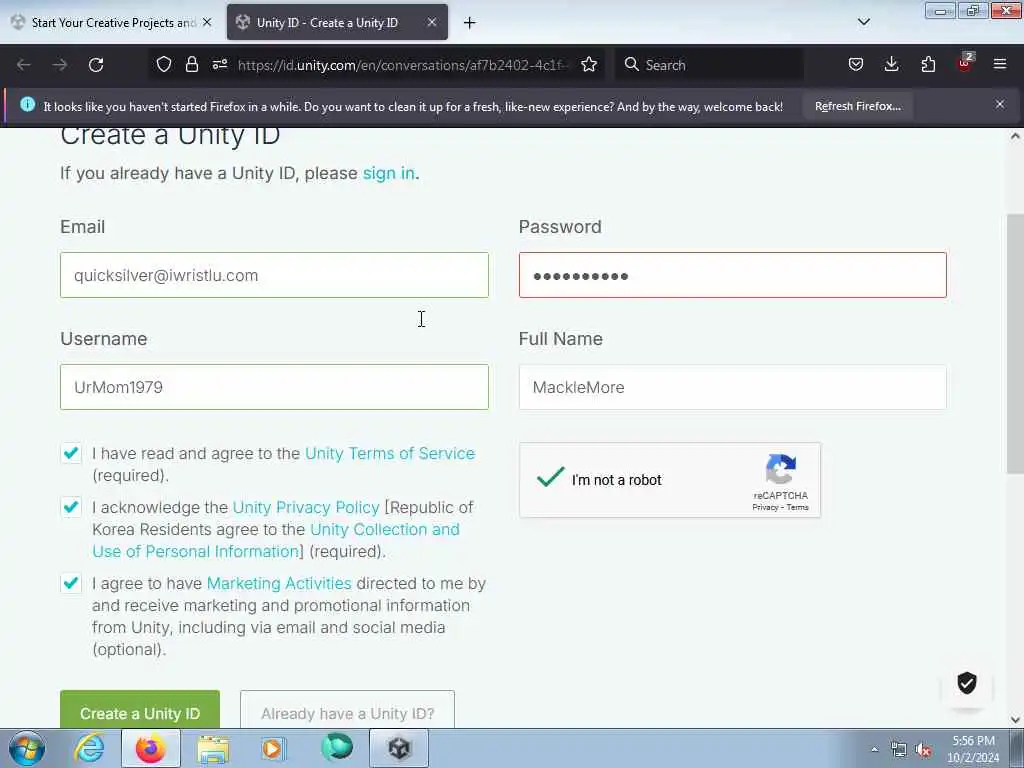Dismiss the Firefox refresh notification bar
Image resolution: width=1024 pixels, height=768 pixels.
click(1000, 104)
